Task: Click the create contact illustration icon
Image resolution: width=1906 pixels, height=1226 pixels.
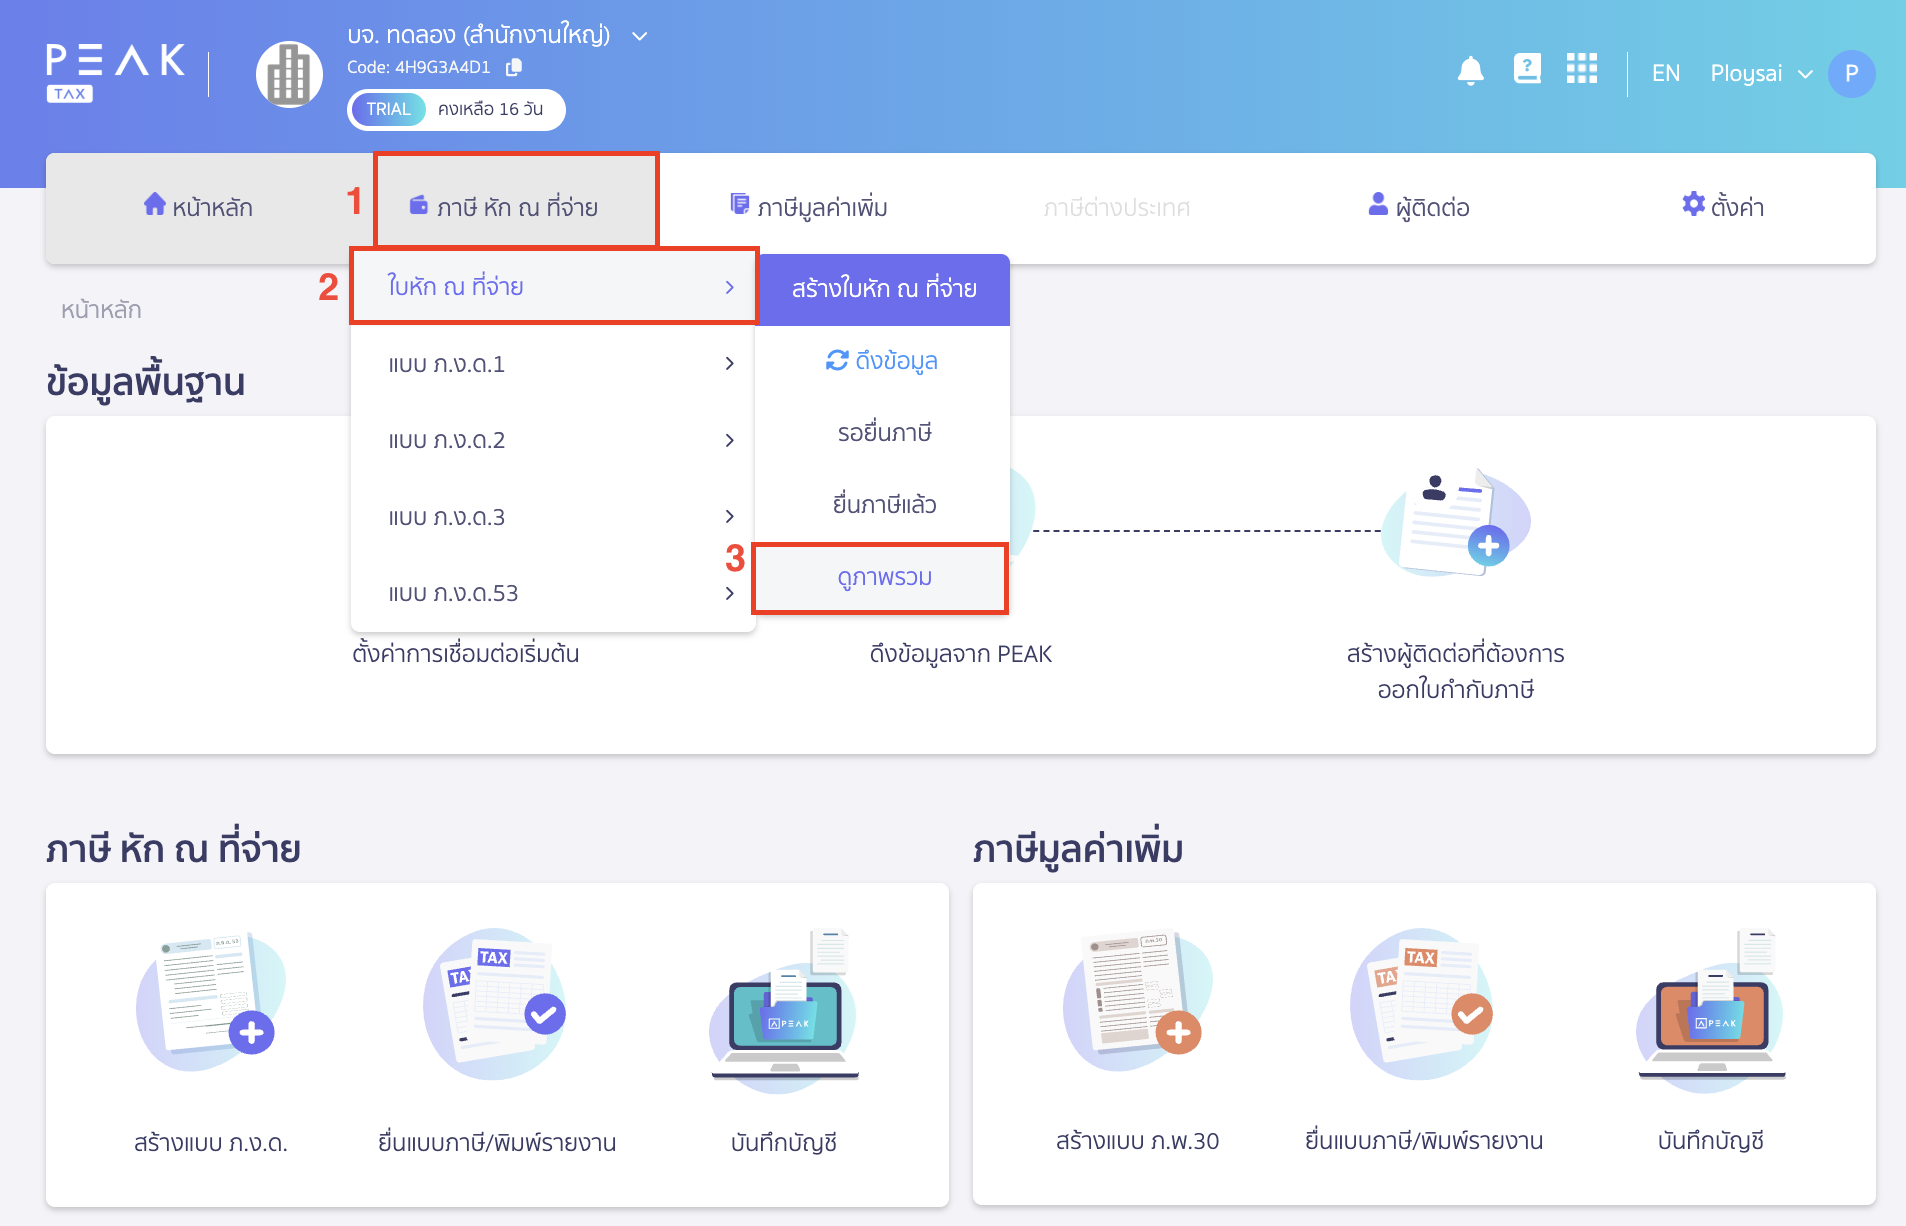Action: (x=1455, y=523)
